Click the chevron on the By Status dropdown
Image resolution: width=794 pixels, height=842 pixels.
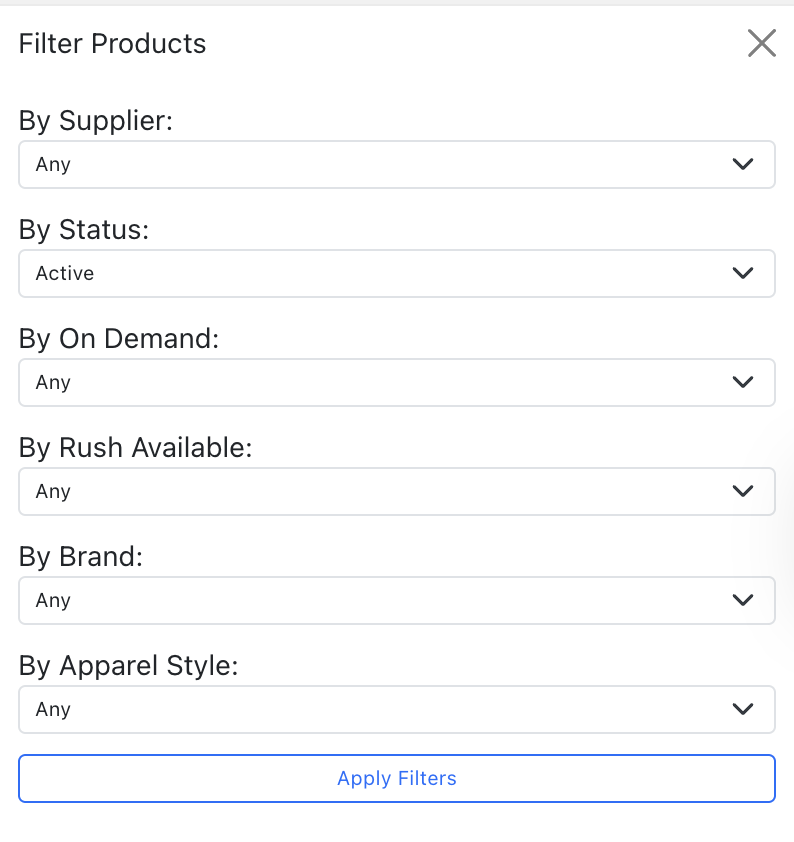(743, 273)
